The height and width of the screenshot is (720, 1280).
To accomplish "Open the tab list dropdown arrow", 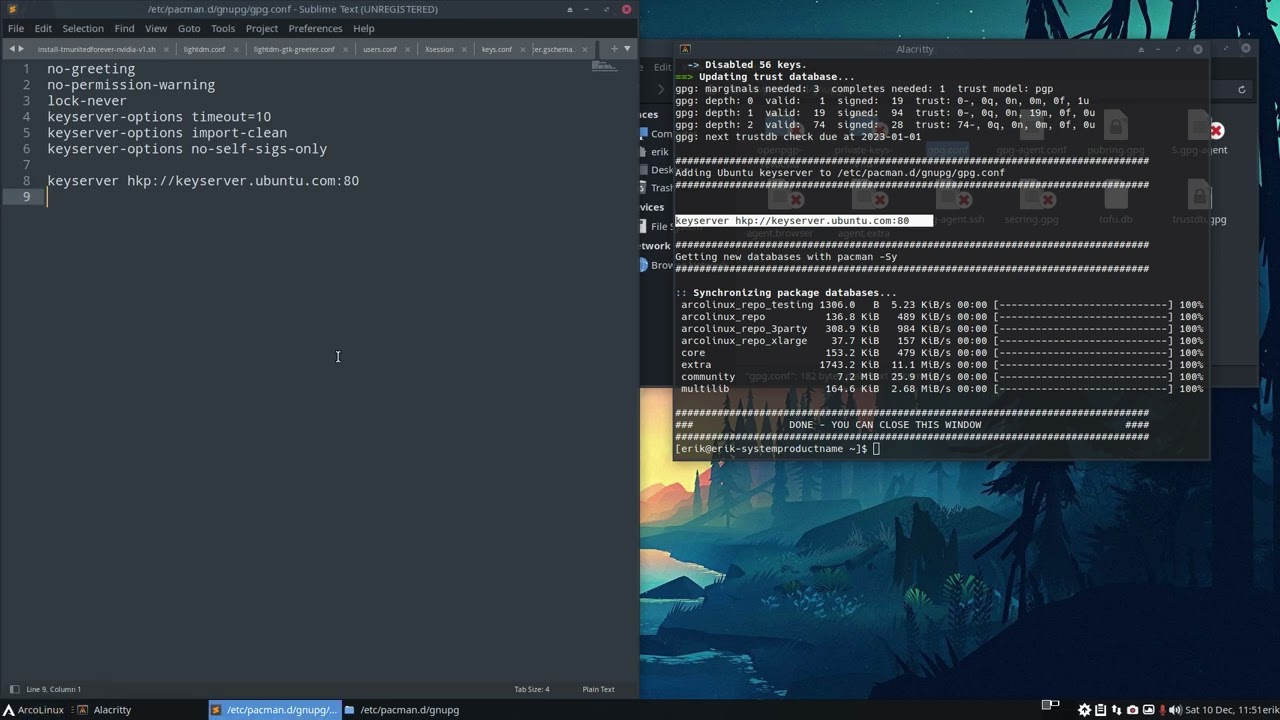I will 627,49.
